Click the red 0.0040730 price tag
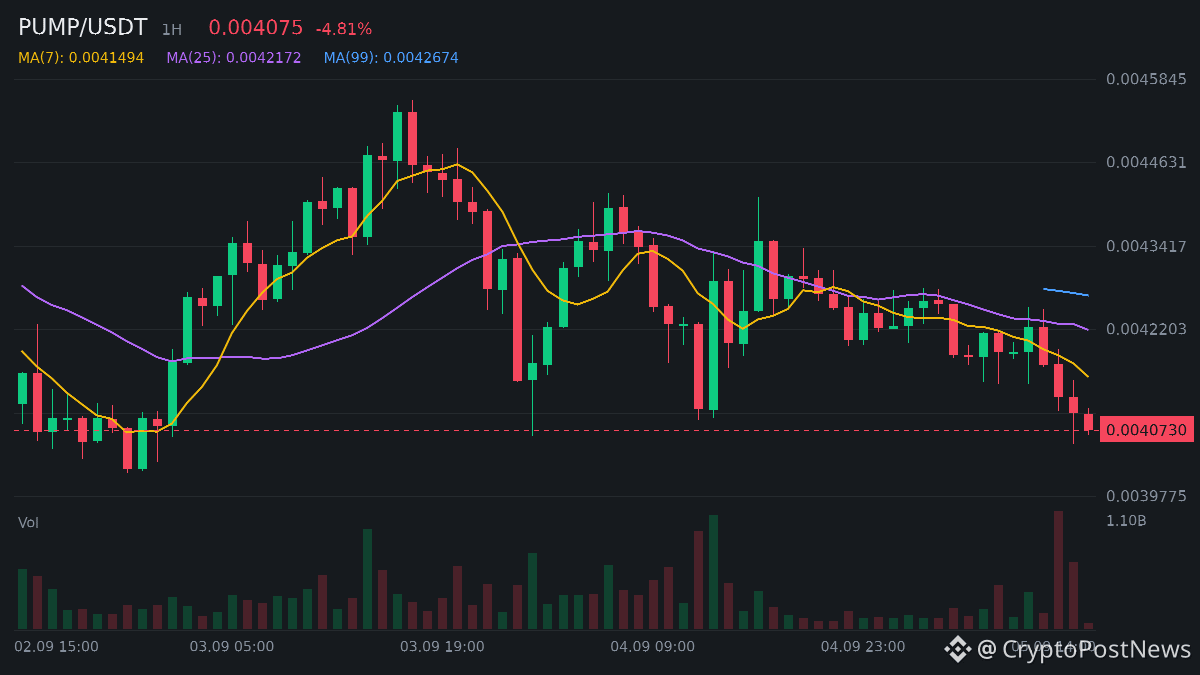 [1147, 430]
